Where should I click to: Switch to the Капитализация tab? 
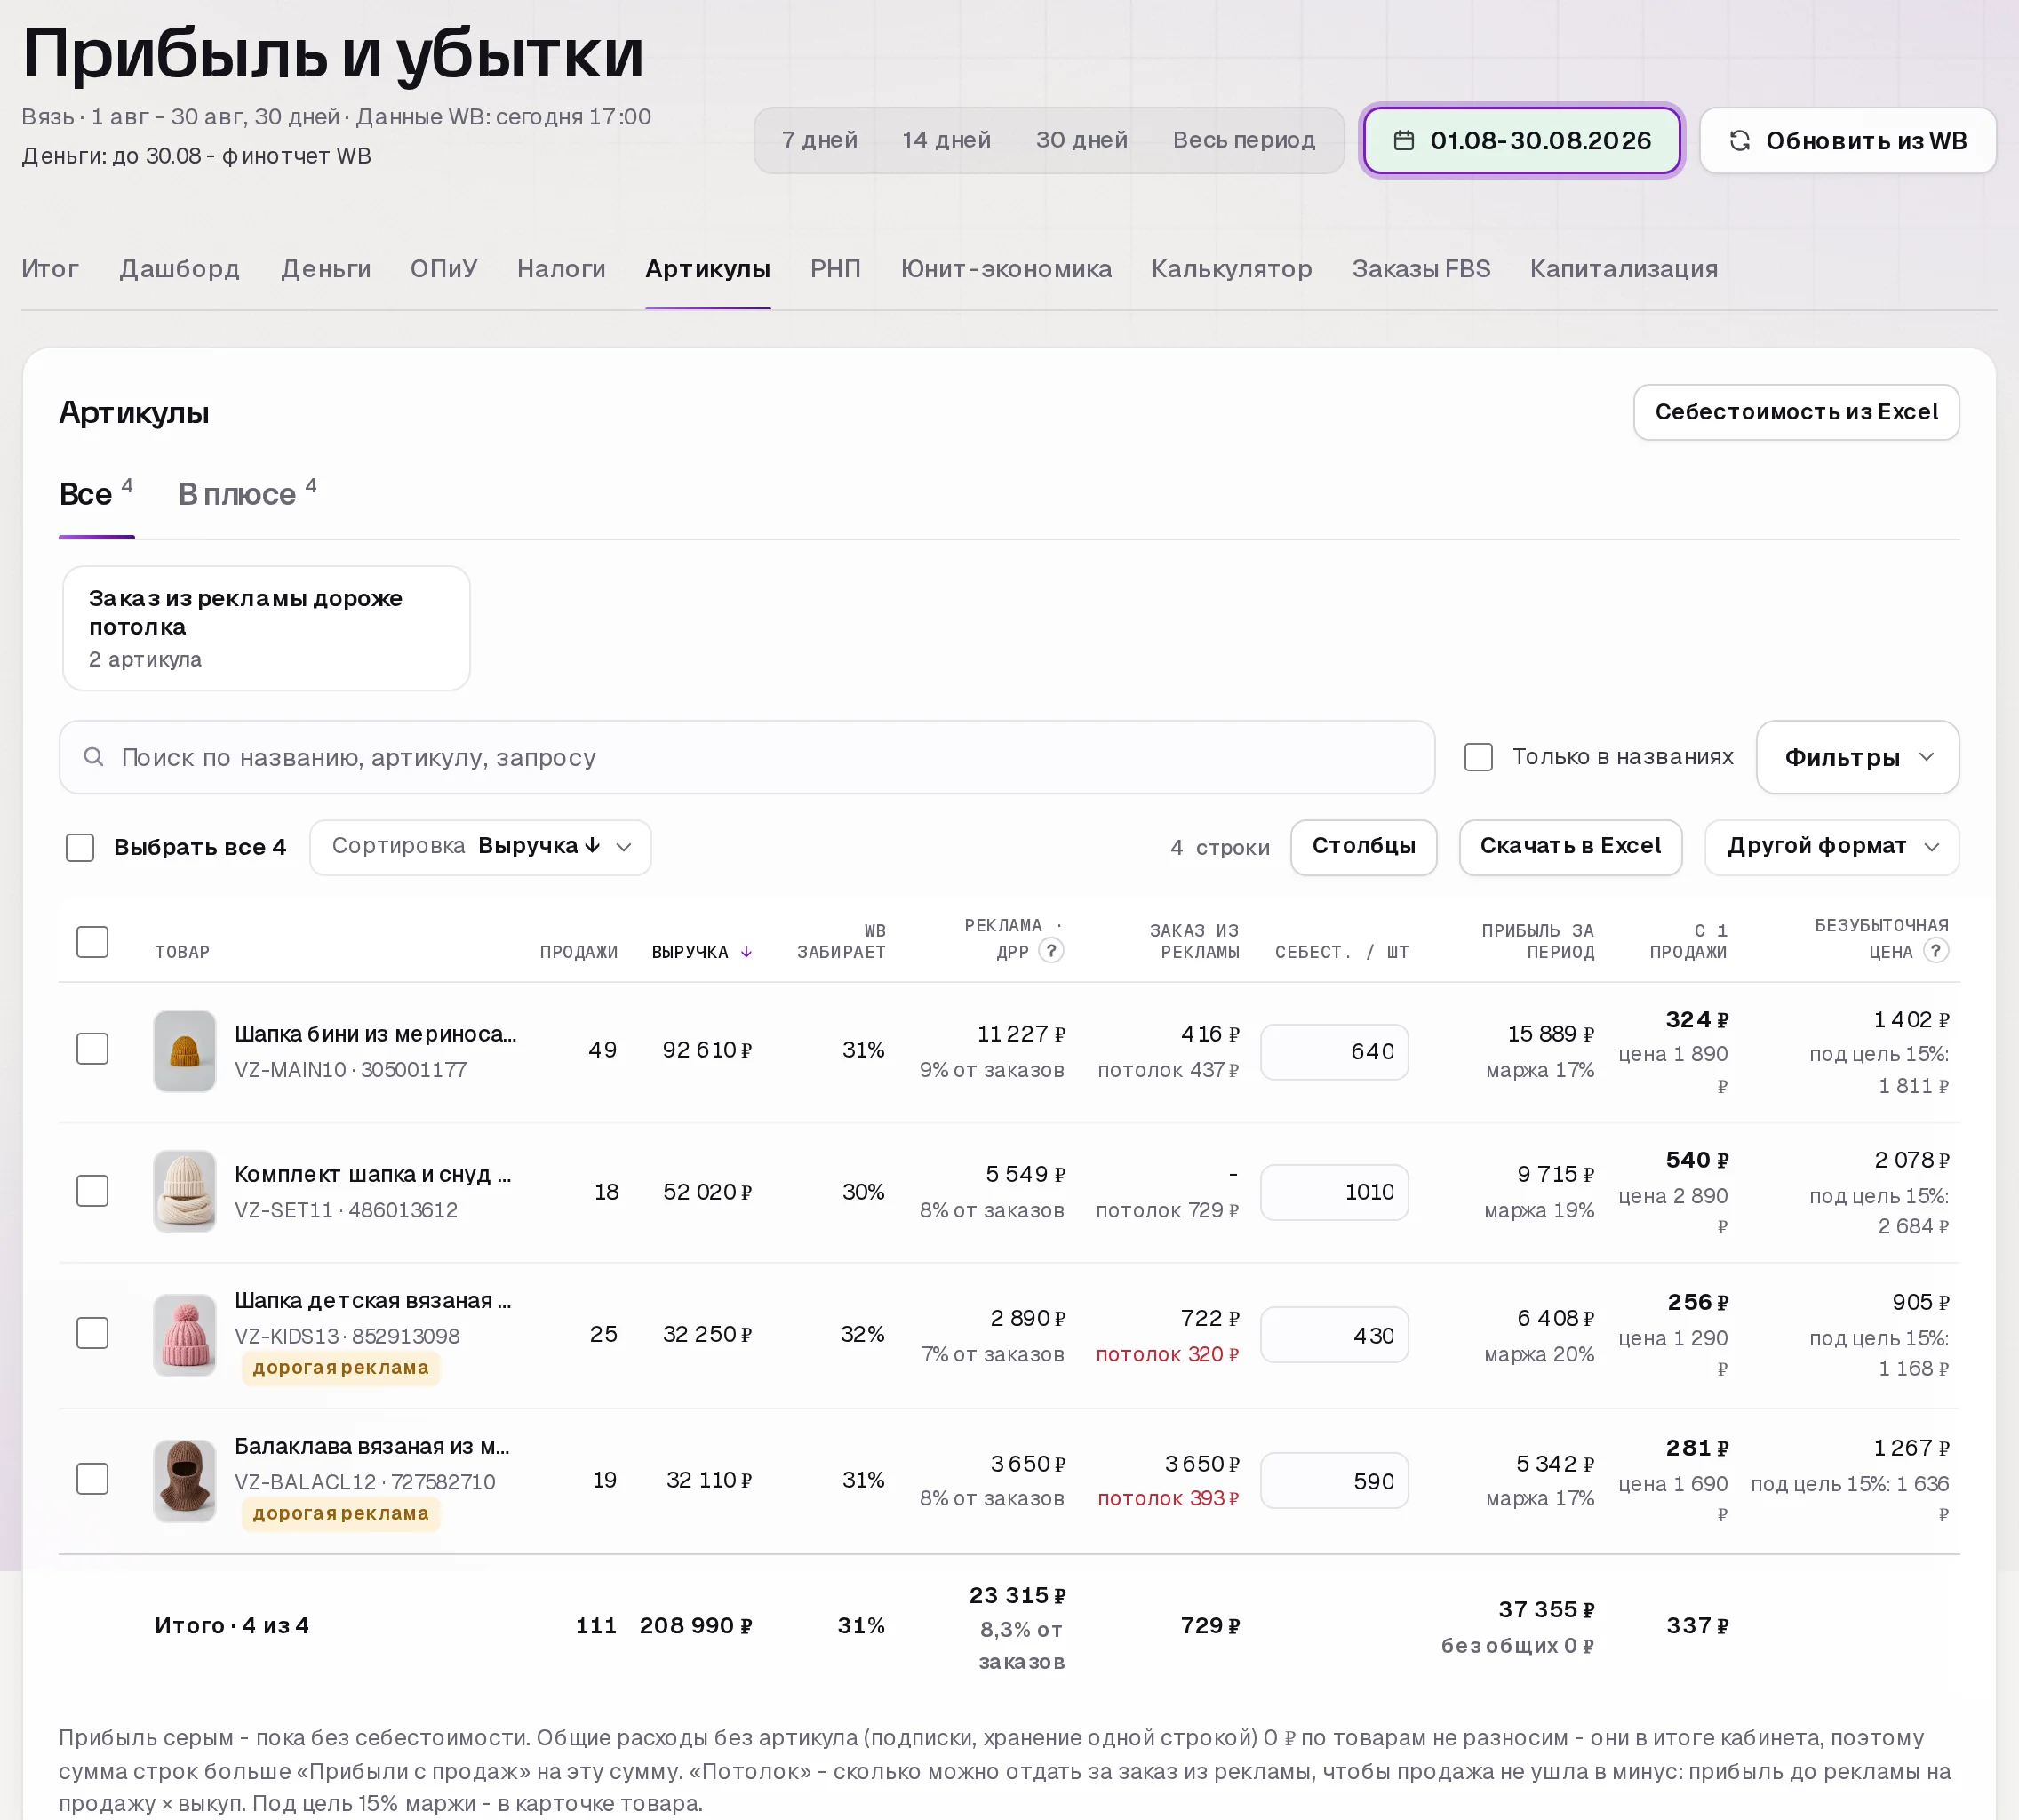click(1623, 269)
